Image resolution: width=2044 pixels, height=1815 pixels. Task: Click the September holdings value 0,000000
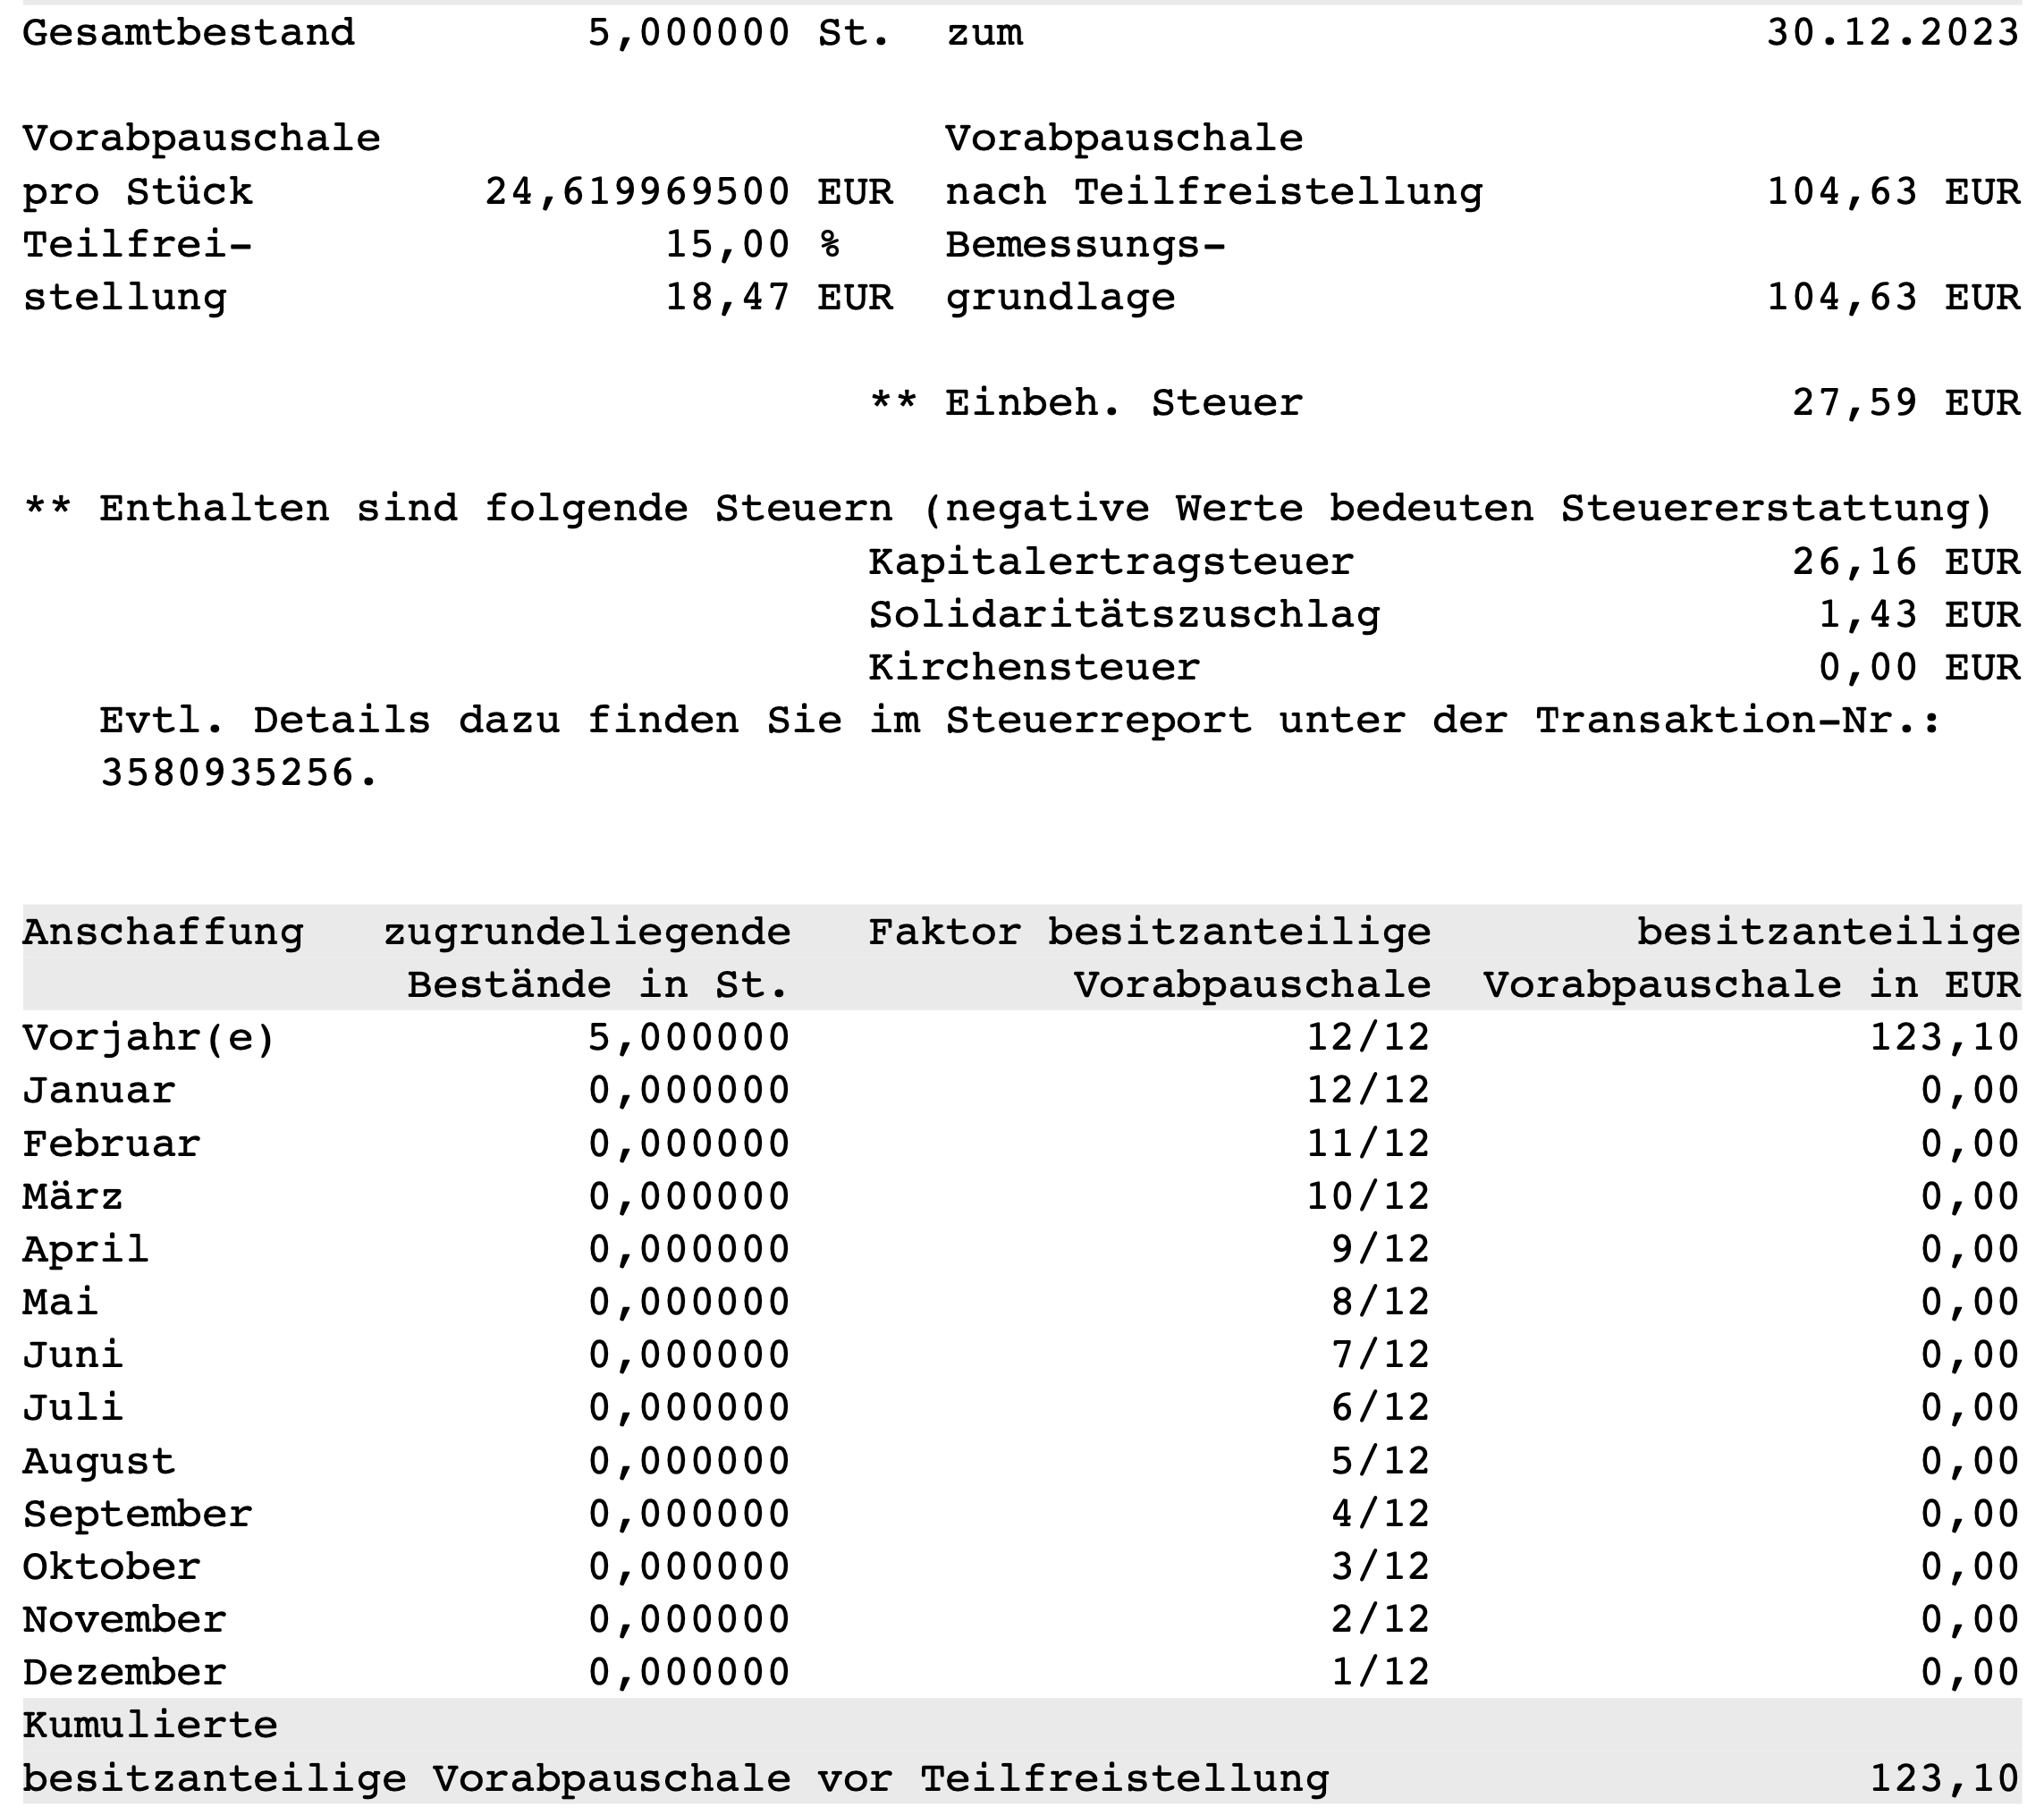click(689, 1514)
